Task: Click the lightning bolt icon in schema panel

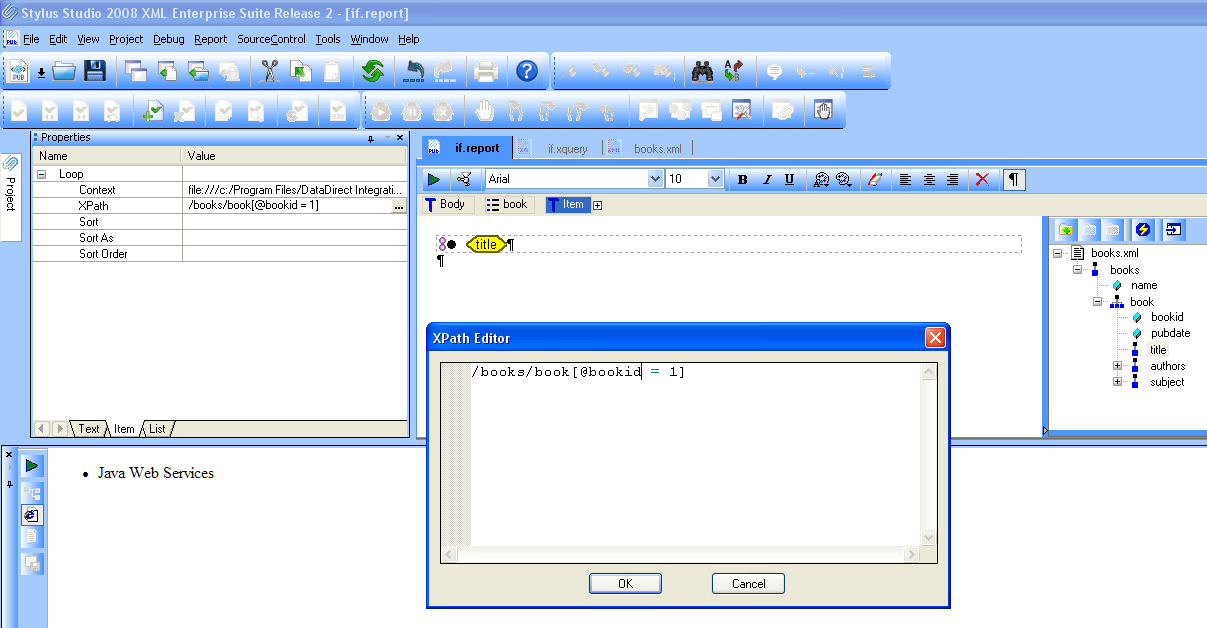Action: tap(1143, 230)
